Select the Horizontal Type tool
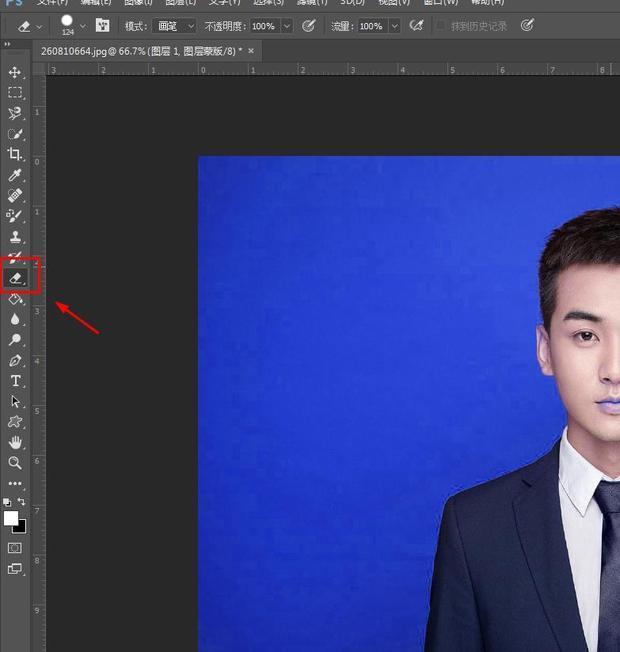 (x=15, y=381)
